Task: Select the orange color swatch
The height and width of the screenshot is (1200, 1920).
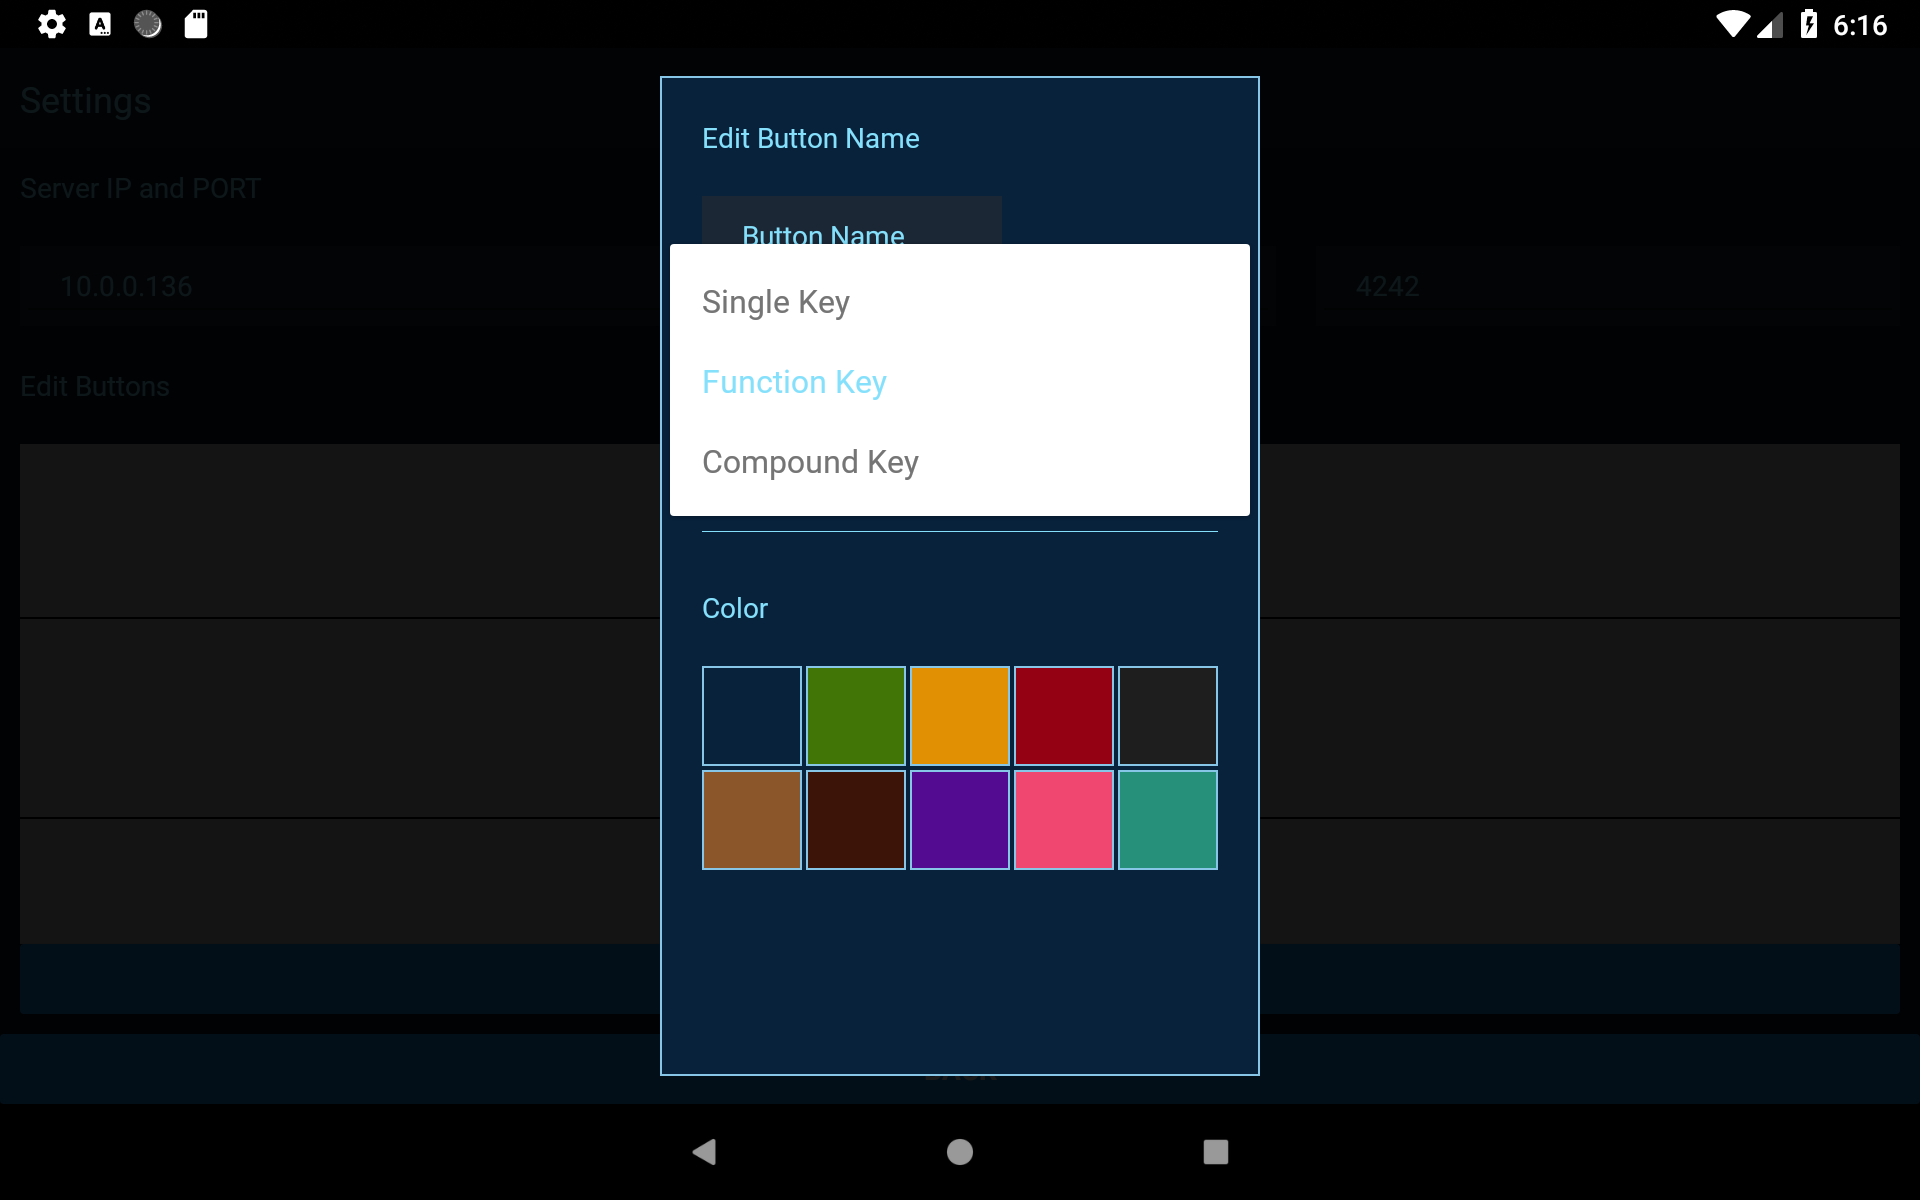Action: (959, 715)
